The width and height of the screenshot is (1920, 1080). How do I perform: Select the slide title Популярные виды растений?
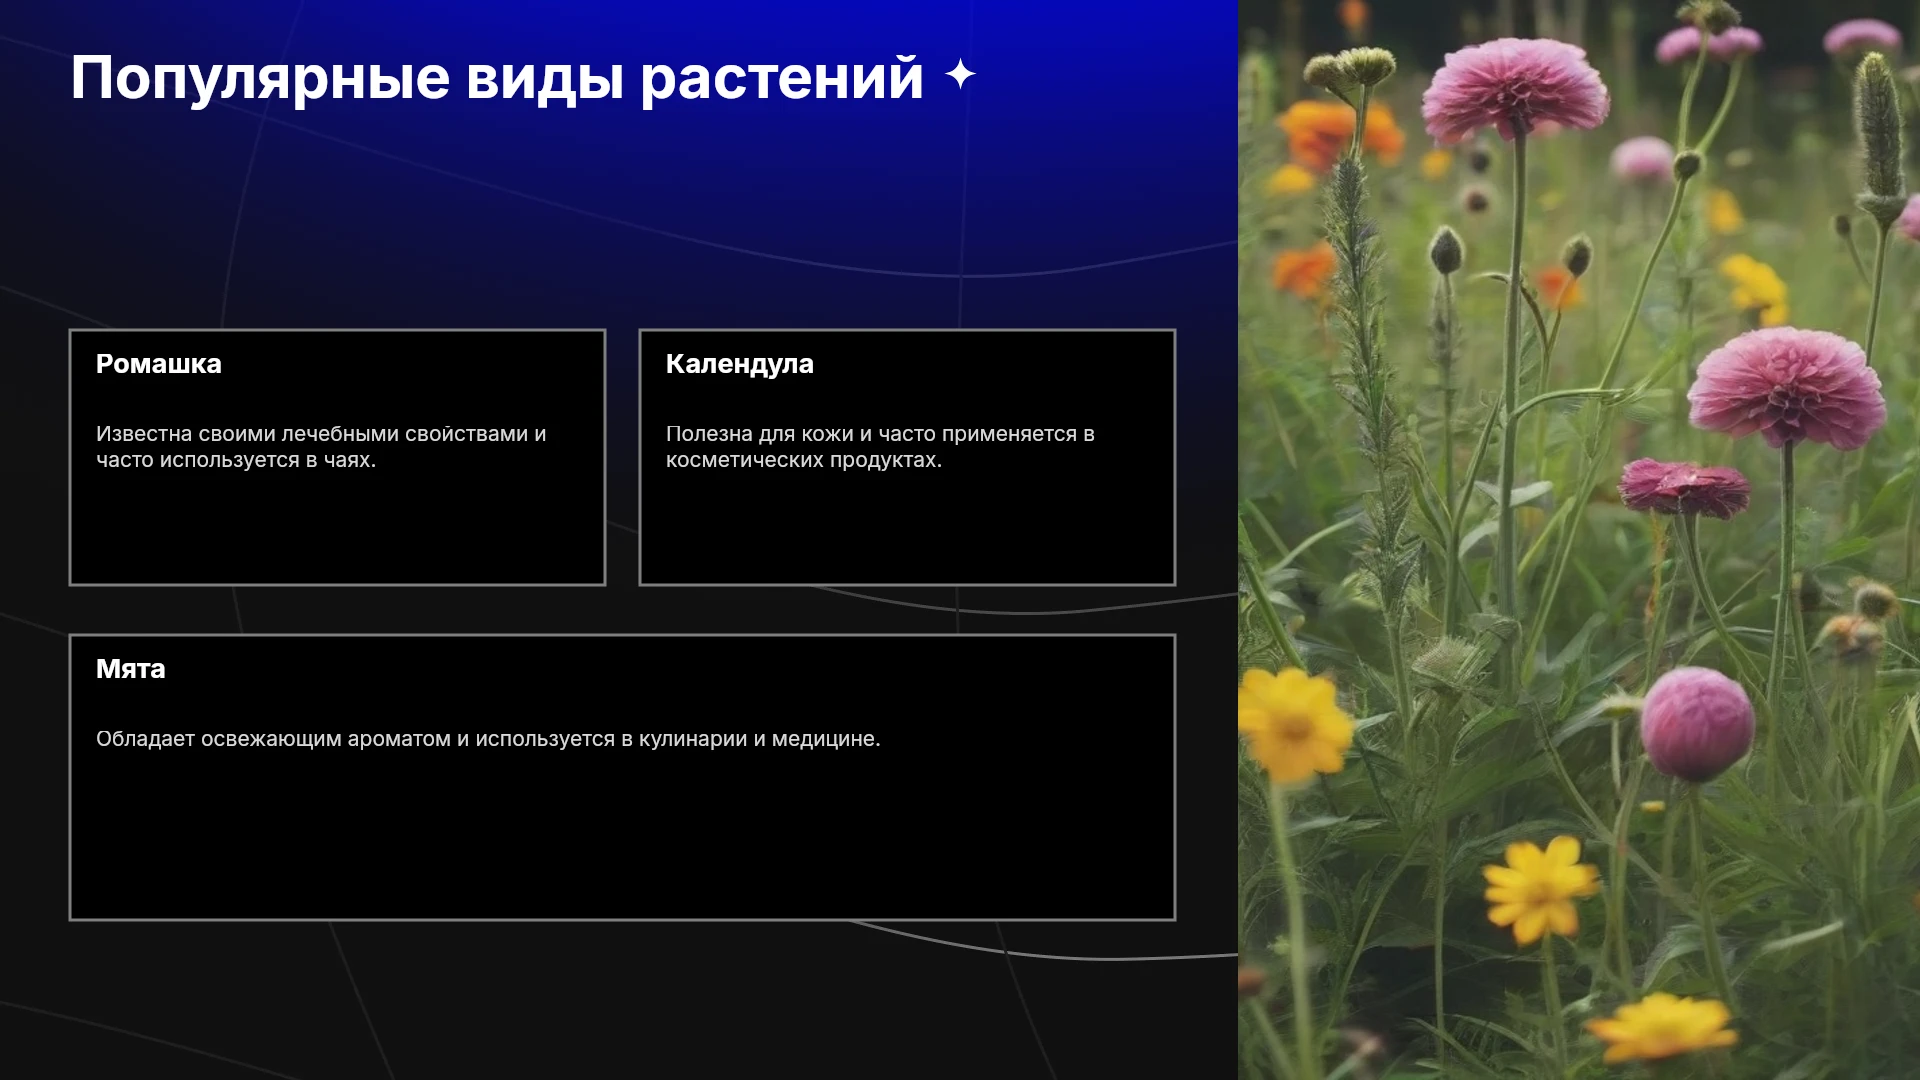click(x=497, y=79)
